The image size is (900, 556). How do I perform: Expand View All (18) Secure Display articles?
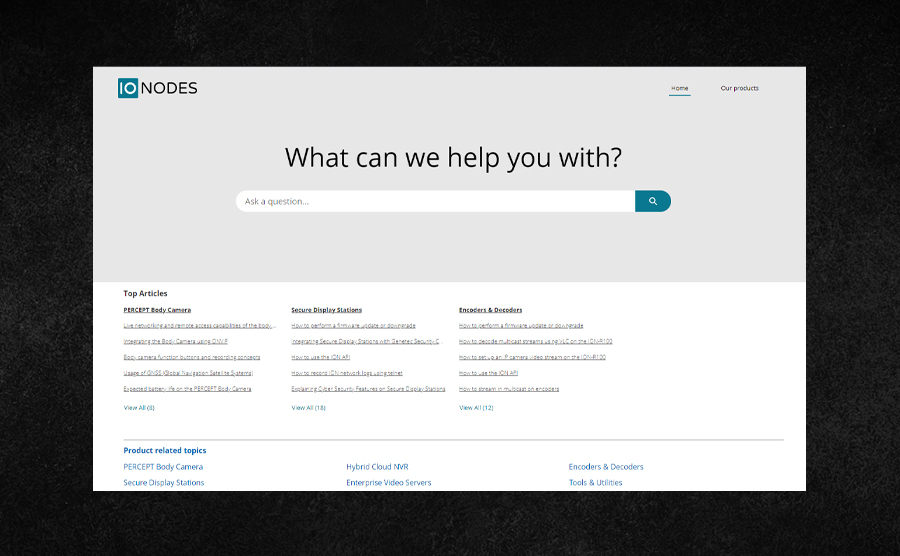pos(308,408)
